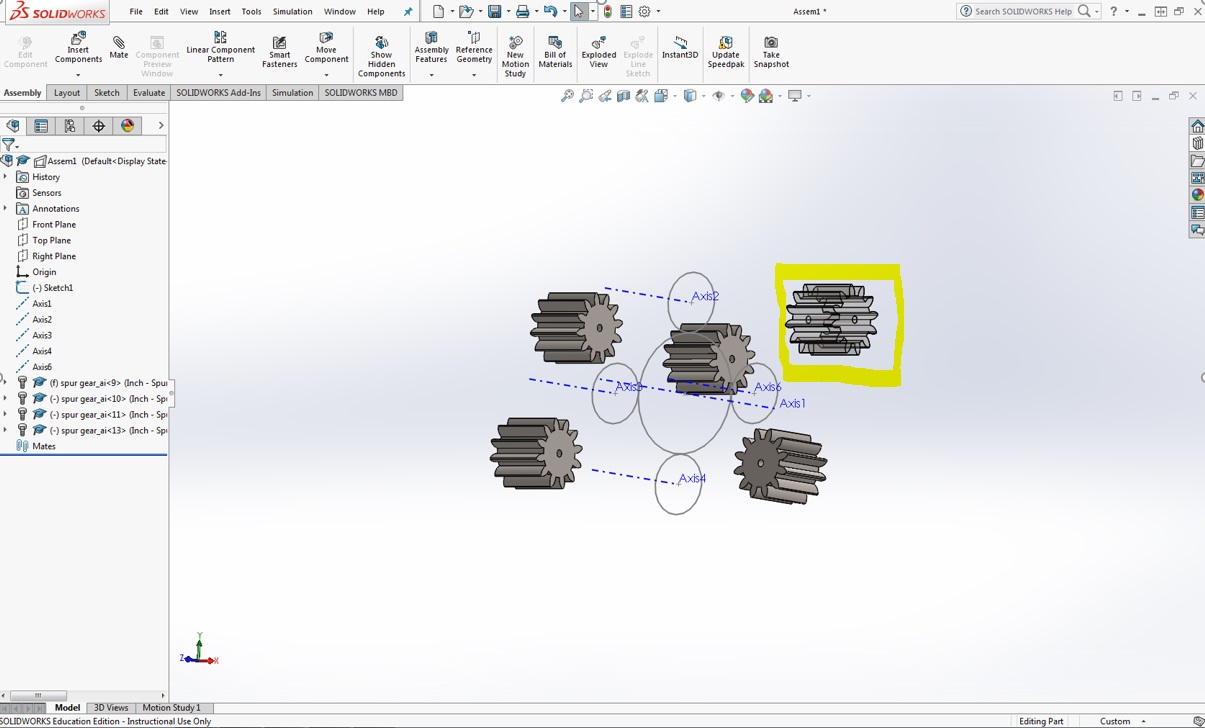The height and width of the screenshot is (728, 1205).
Task: Click Show Hidden Components
Action: [381, 57]
